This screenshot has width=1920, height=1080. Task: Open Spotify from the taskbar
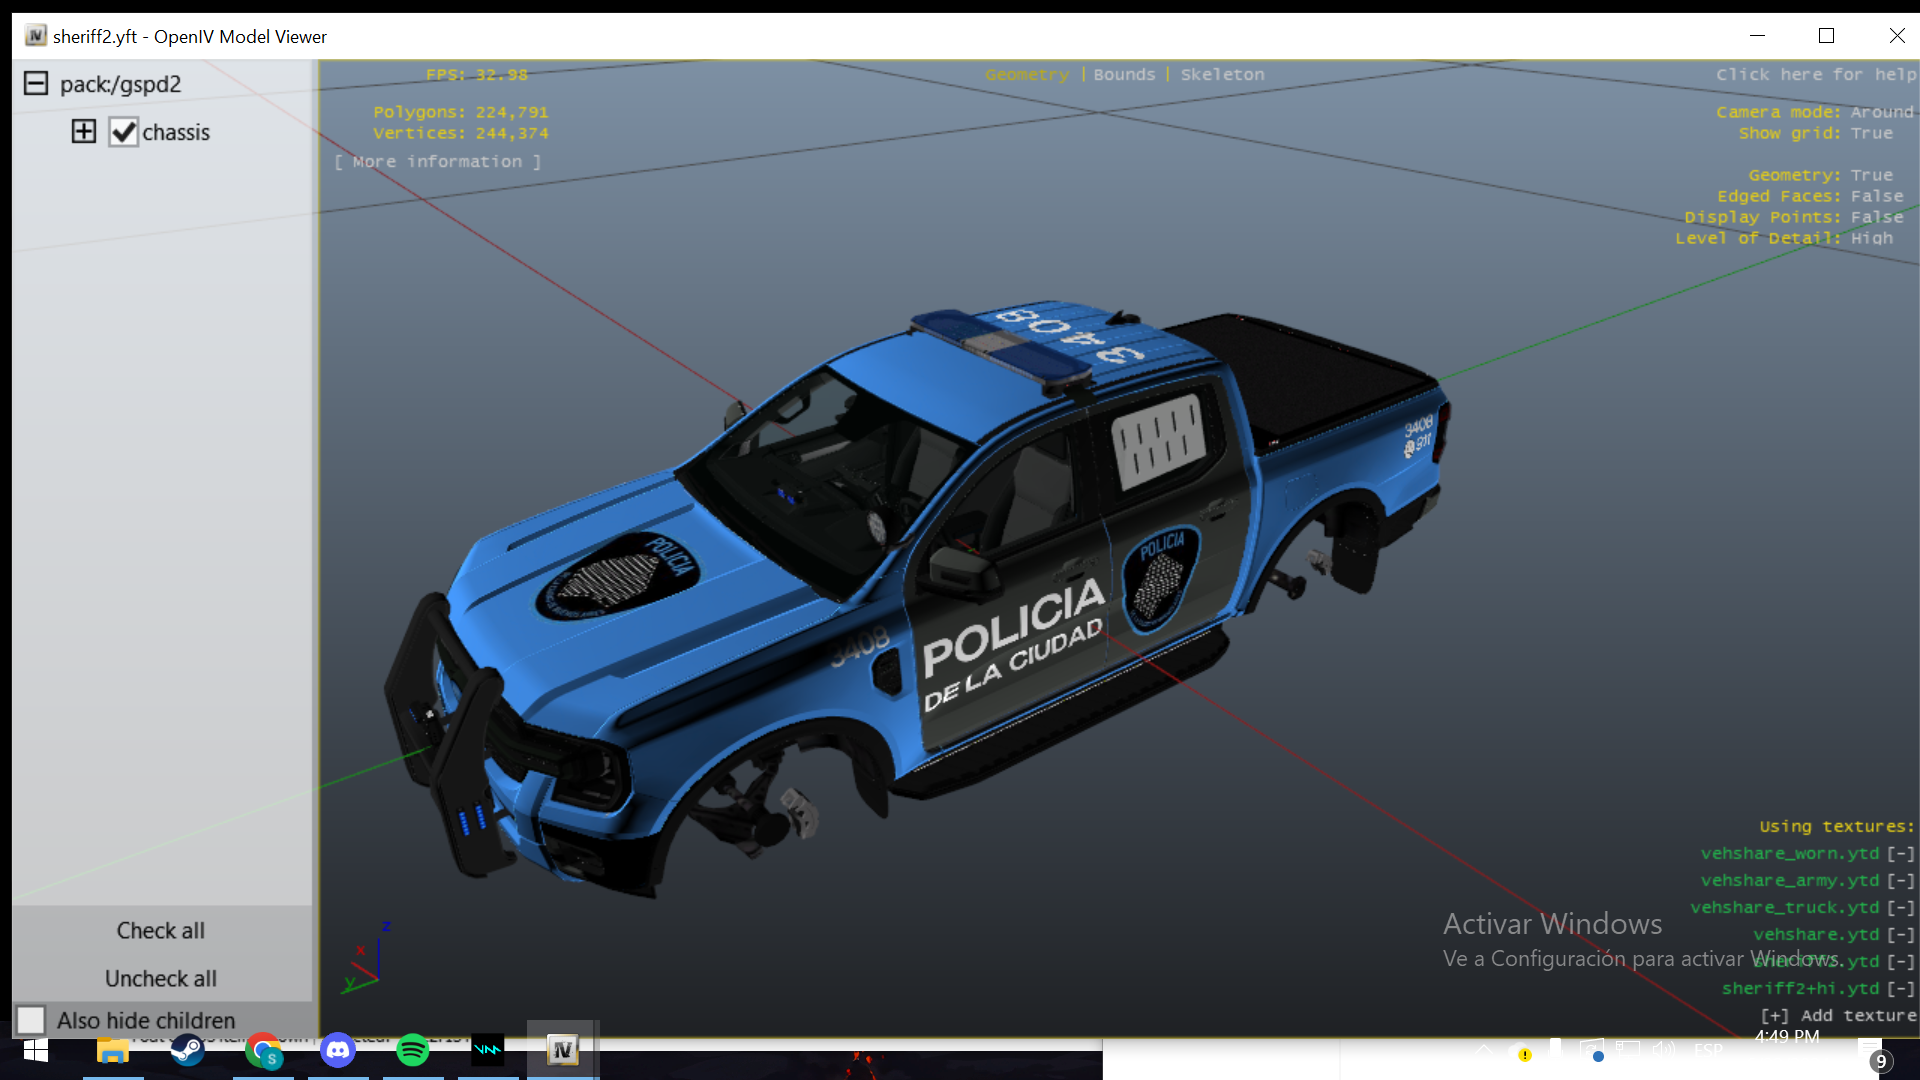click(x=412, y=1050)
